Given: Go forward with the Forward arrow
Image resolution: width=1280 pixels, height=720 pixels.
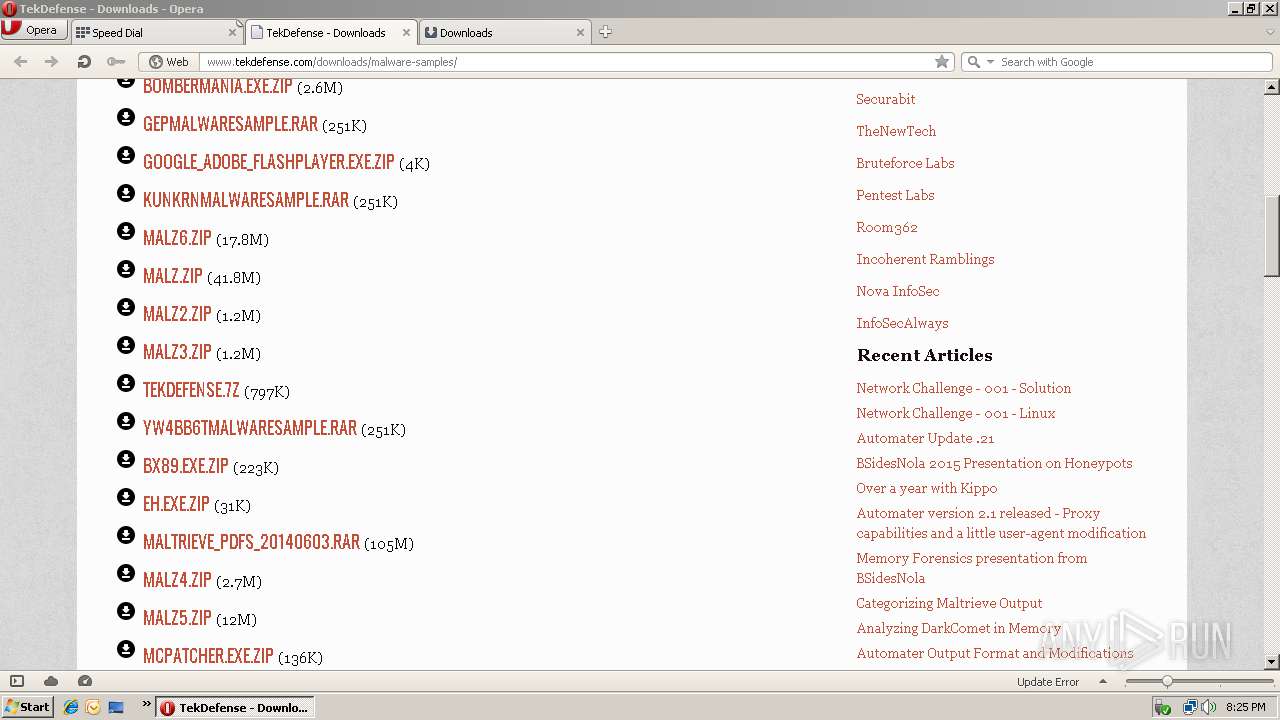Looking at the screenshot, I should (x=52, y=62).
